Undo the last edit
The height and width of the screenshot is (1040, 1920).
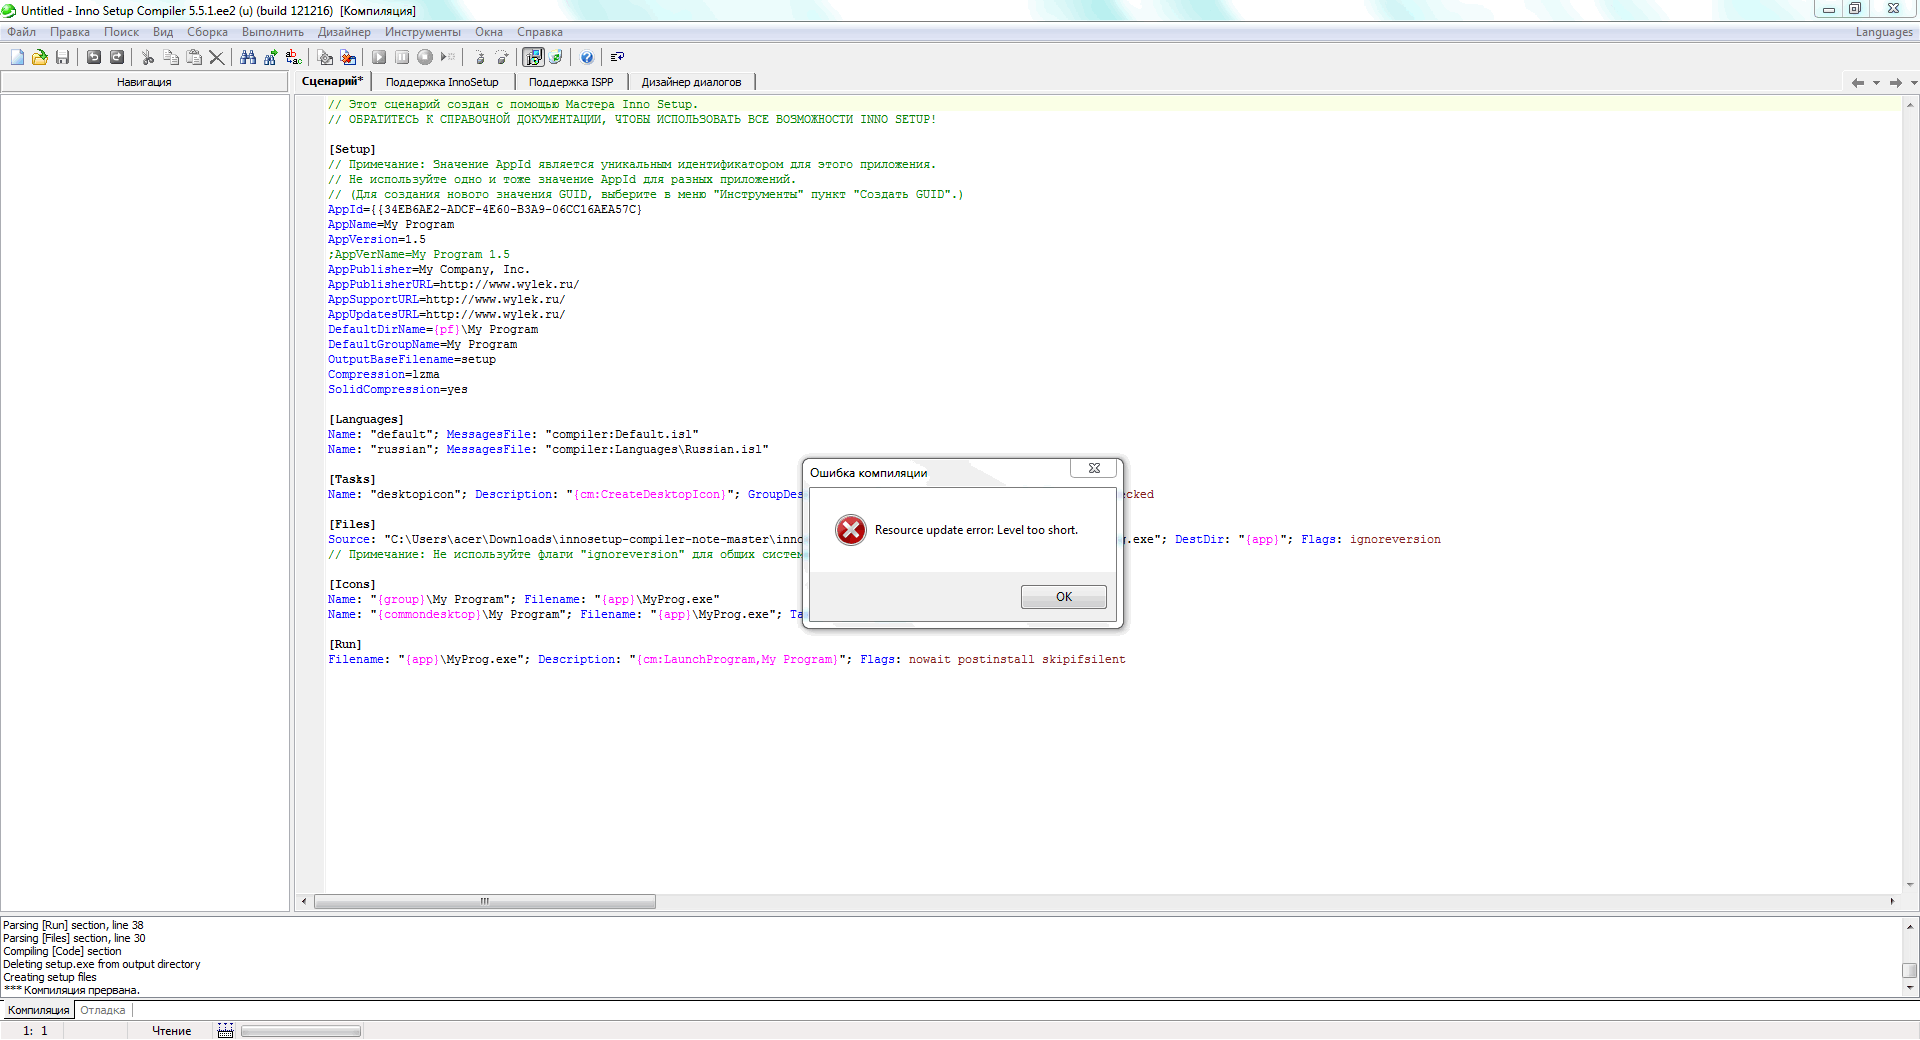[x=94, y=57]
